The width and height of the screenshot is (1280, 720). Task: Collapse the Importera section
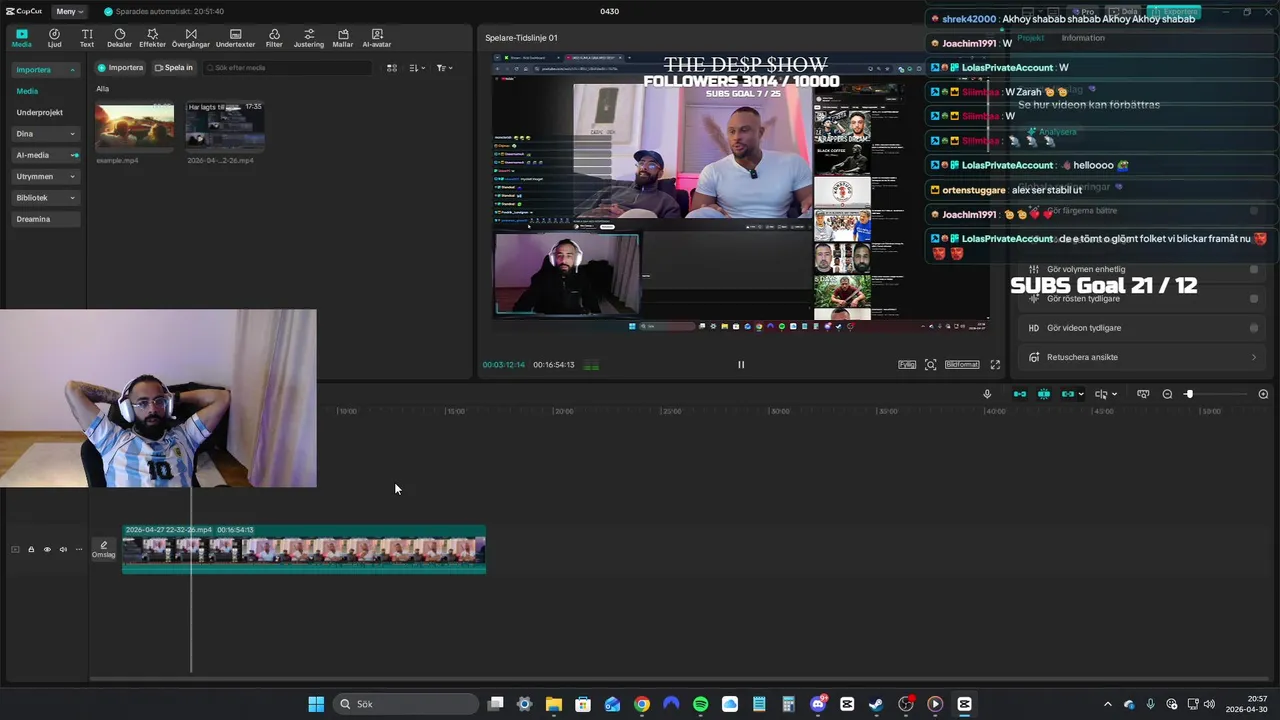pyautogui.click(x=72, y=70)
